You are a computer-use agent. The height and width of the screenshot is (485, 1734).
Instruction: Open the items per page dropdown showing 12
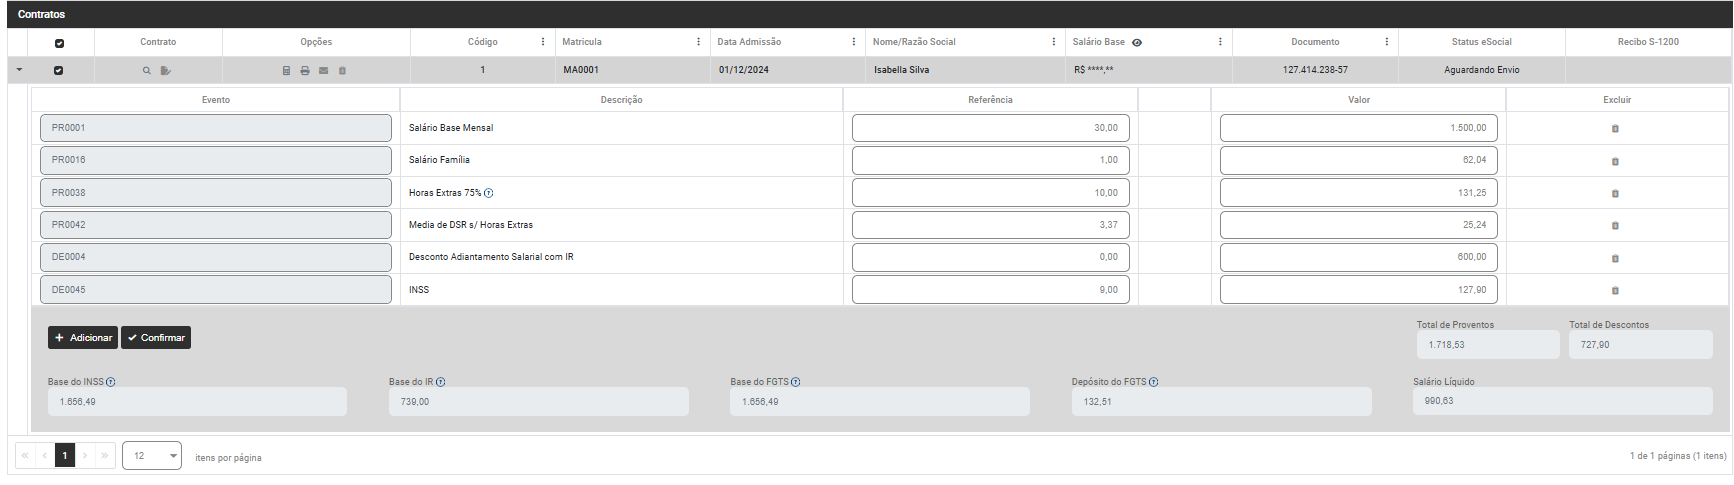coord(152,456)
